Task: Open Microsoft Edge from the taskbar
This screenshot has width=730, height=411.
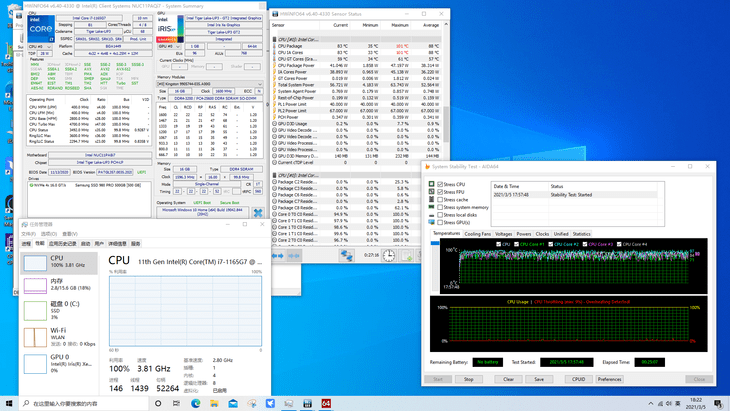Action: pos(196,403)
